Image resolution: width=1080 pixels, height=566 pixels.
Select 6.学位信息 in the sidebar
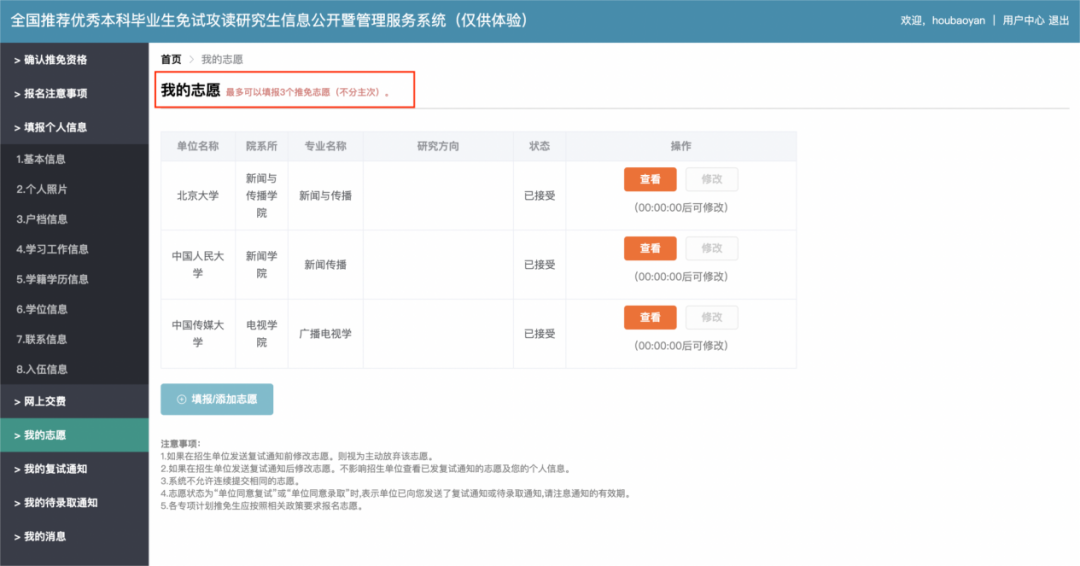(x=74, y=310)
